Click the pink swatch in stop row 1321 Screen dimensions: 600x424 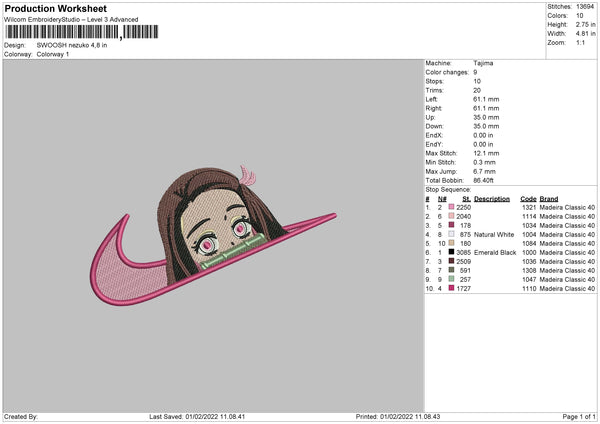451,207
